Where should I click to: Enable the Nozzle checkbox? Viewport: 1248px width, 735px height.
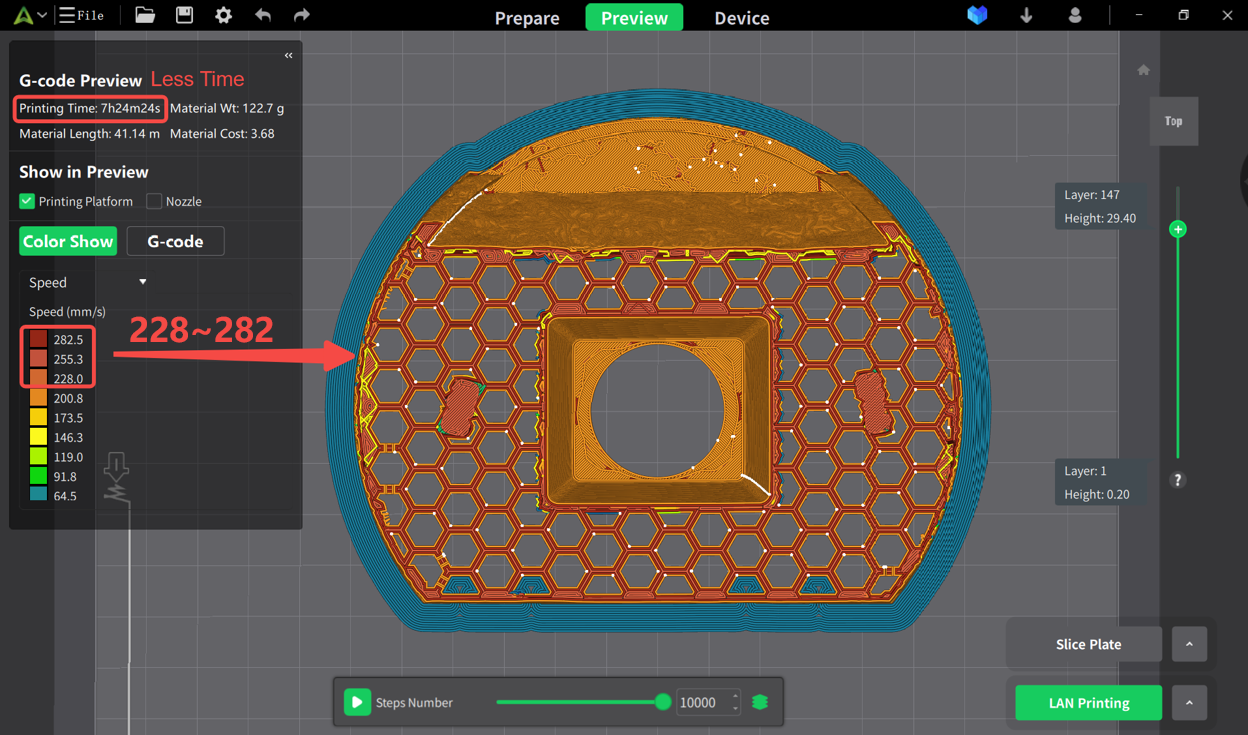154,201
